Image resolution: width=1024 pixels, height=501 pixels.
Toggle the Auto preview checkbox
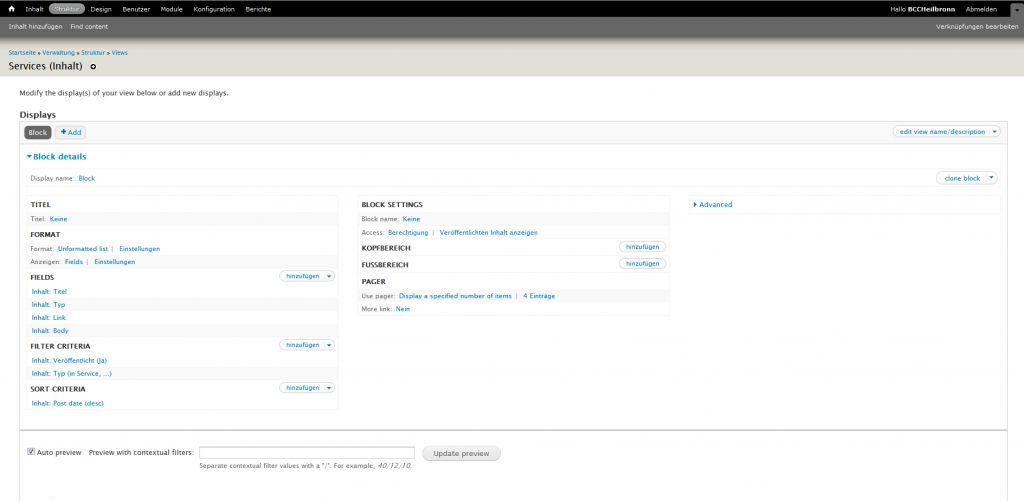pos(31,452)
